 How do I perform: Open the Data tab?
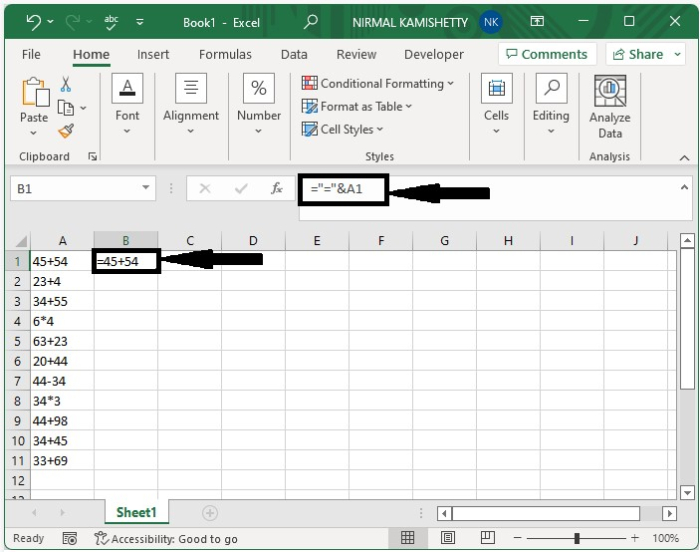pyautogui.click(x=294, y=54)
